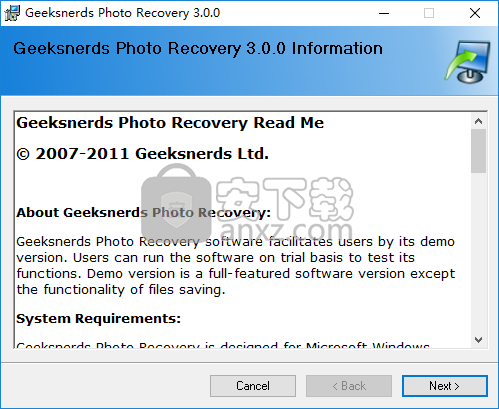Click the scroll down arrow of Read Me
The image size is (499, 409).
(x=478, y=340)
